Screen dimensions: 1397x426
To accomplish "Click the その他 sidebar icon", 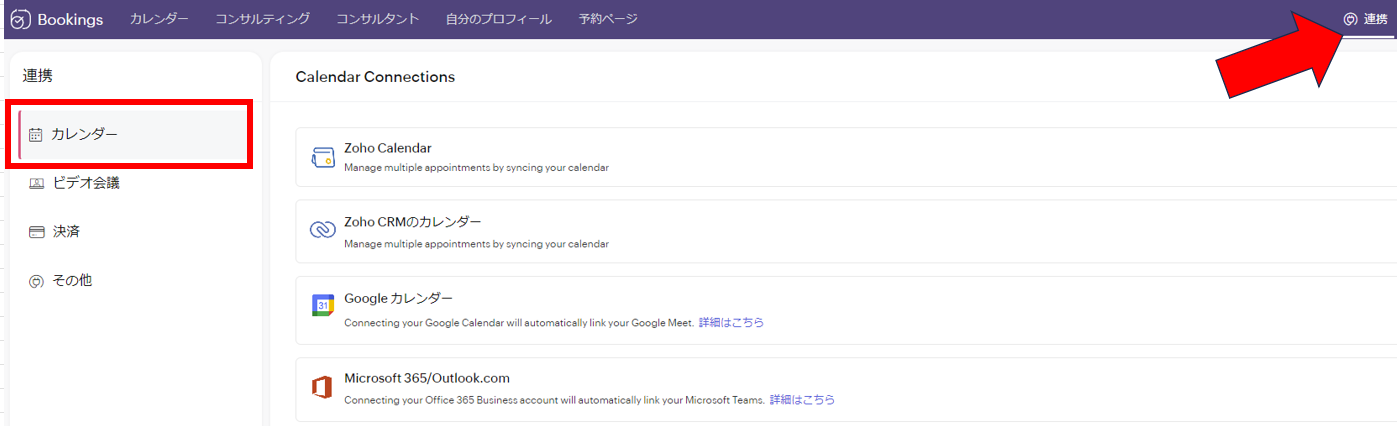I will (36, 281).
